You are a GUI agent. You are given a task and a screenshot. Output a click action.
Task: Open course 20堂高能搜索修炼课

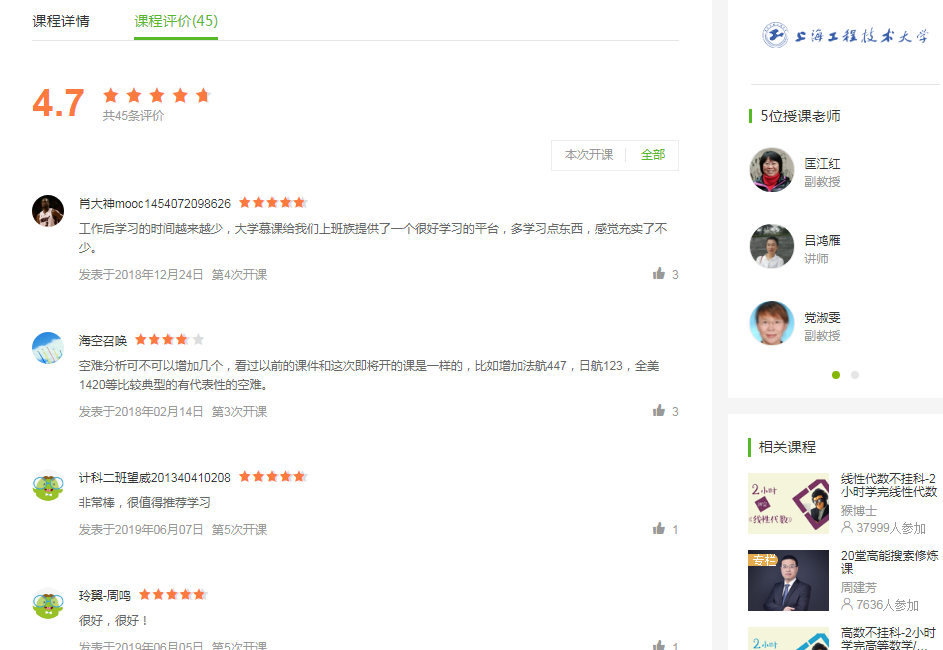[x=889, y=562]
